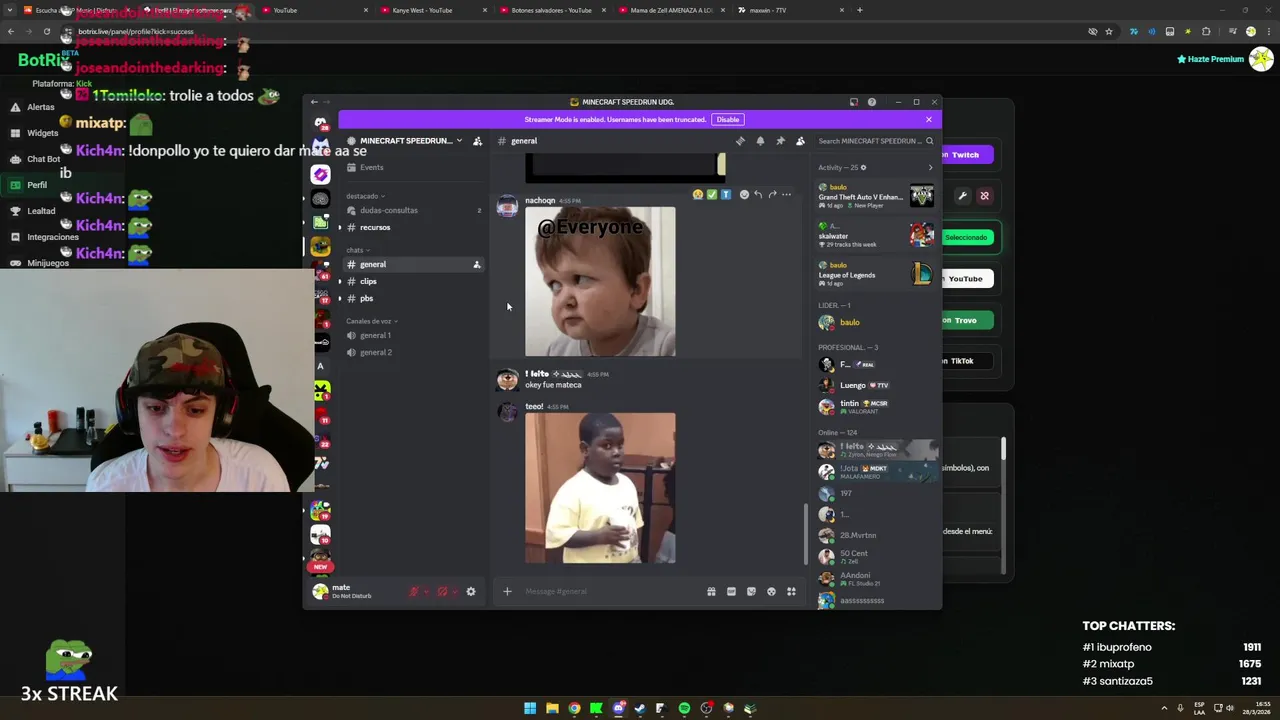This screenshot has height=720, width=1280.
Task: Open the @Everyone GIF image
Action: 600,281
